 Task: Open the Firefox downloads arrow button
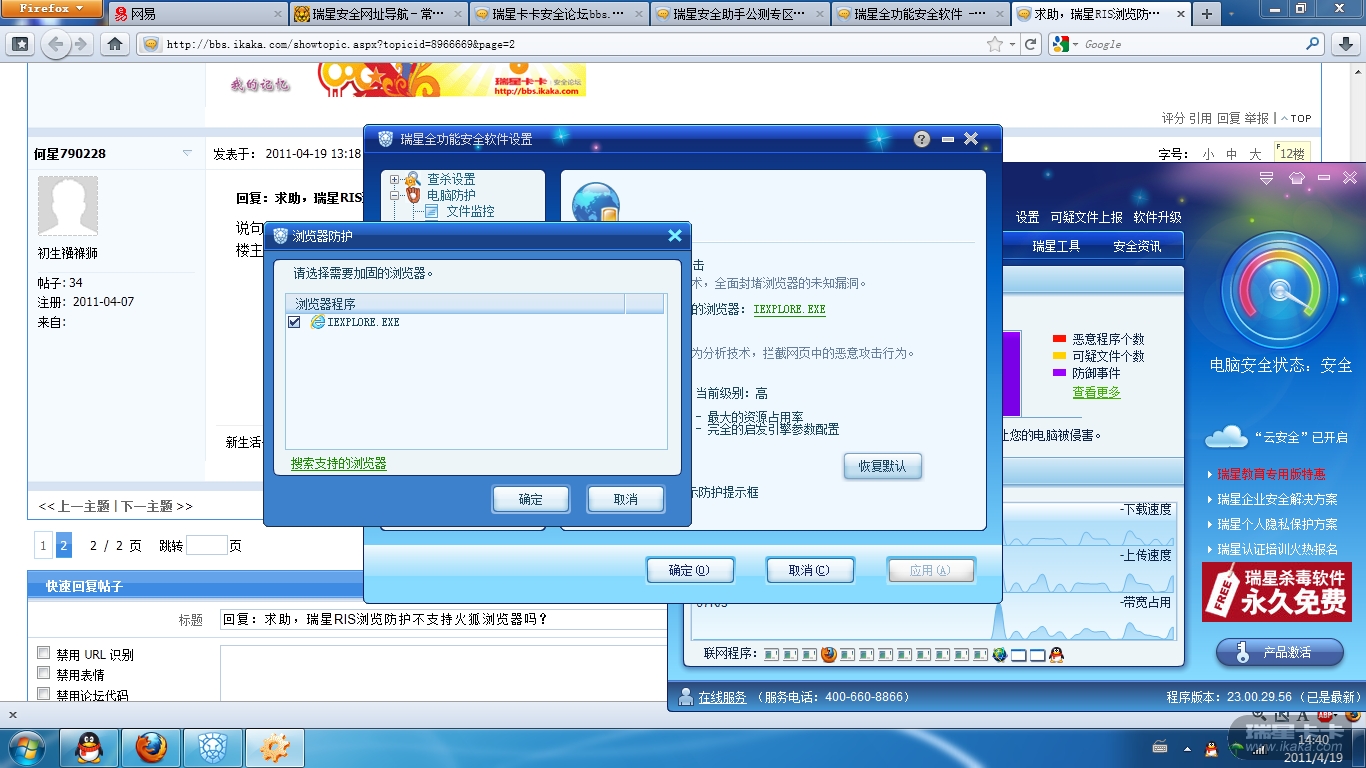coord(1345,44)
